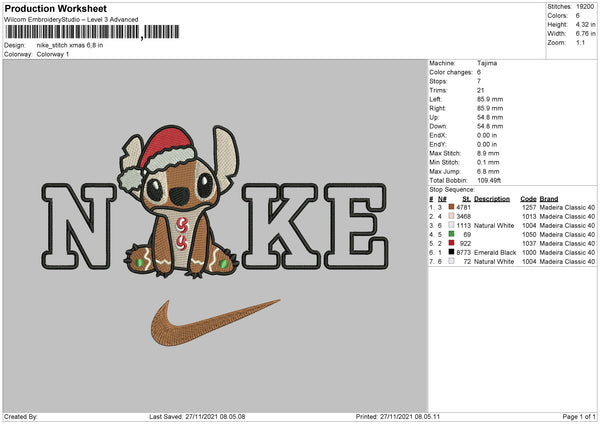Click 'Madeira Classic 40' in the 4781 row

(567, 207)
